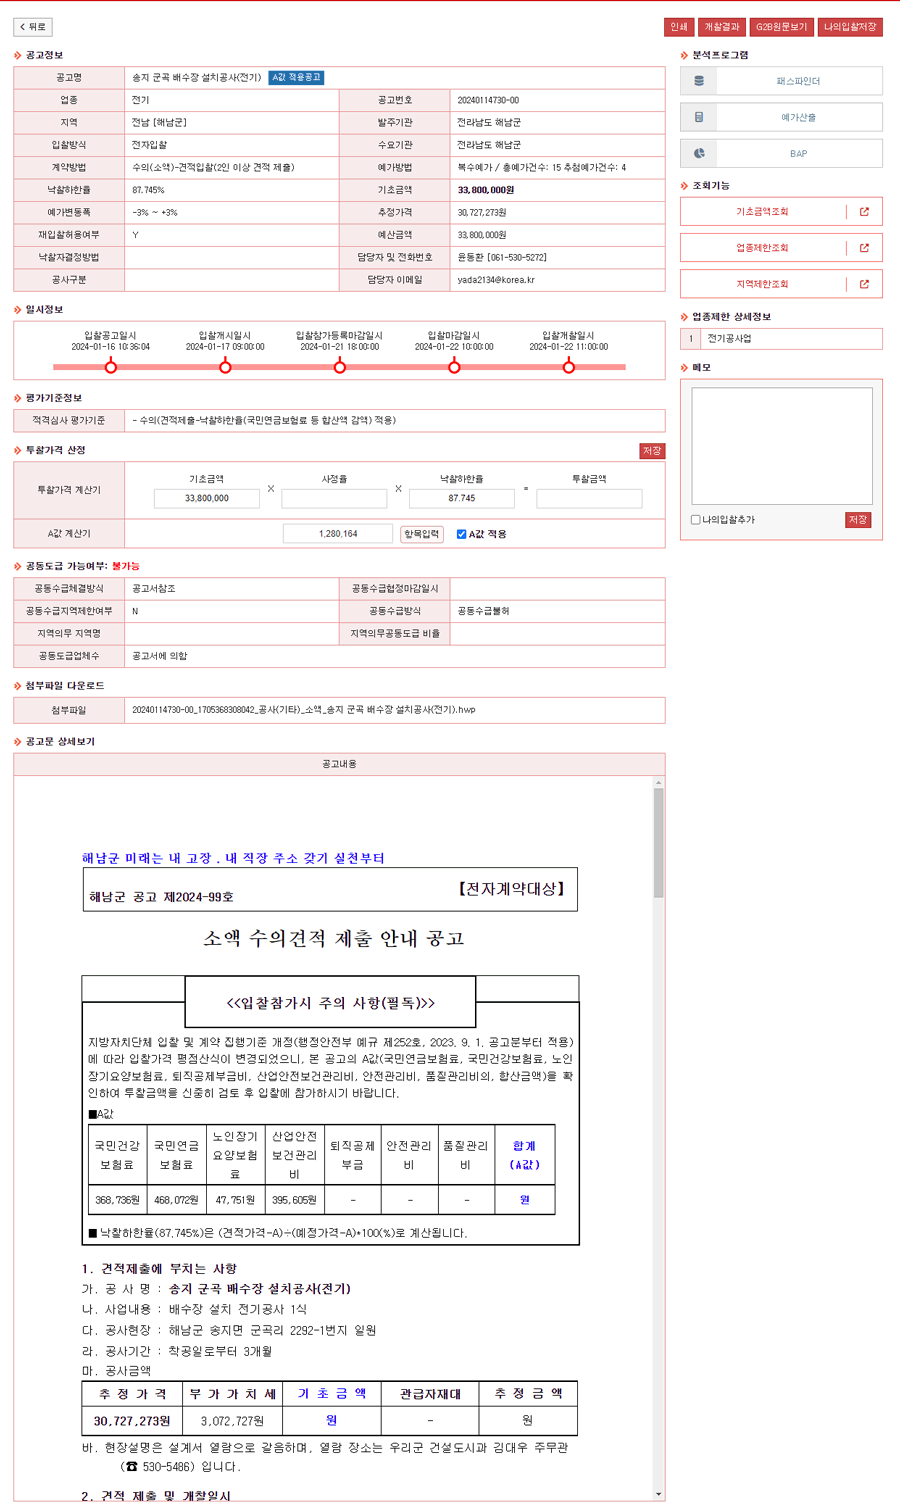Go back with the 뒤로 button
900x1512 pixels.
pos(33,27)
